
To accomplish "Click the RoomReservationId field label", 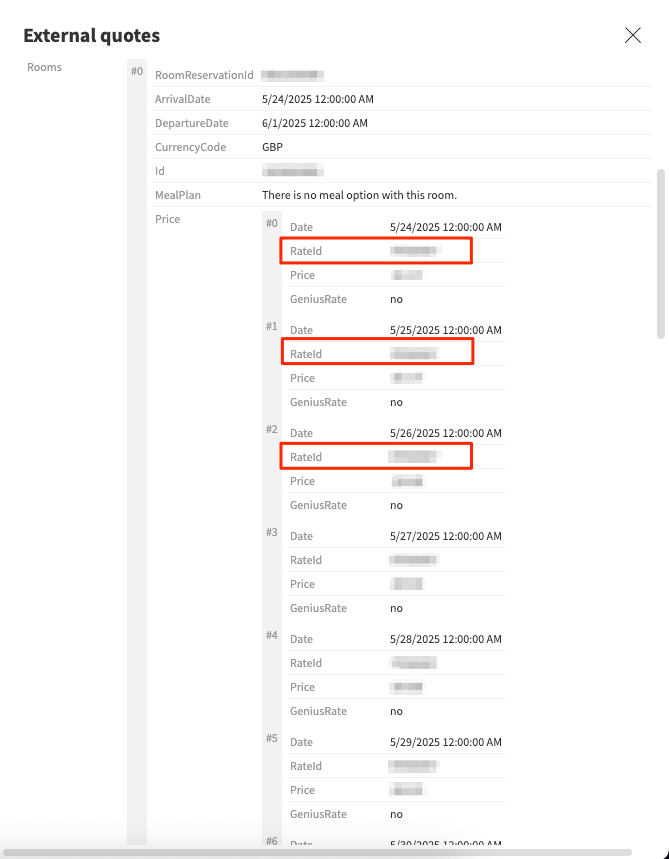I will point(204,75).
